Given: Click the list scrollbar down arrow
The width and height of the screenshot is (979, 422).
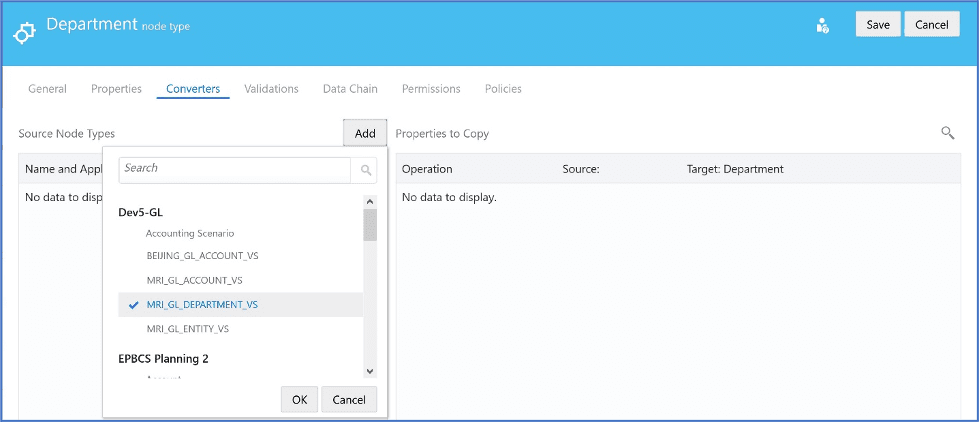Looking at the screenshot, I should coord(370,371).
